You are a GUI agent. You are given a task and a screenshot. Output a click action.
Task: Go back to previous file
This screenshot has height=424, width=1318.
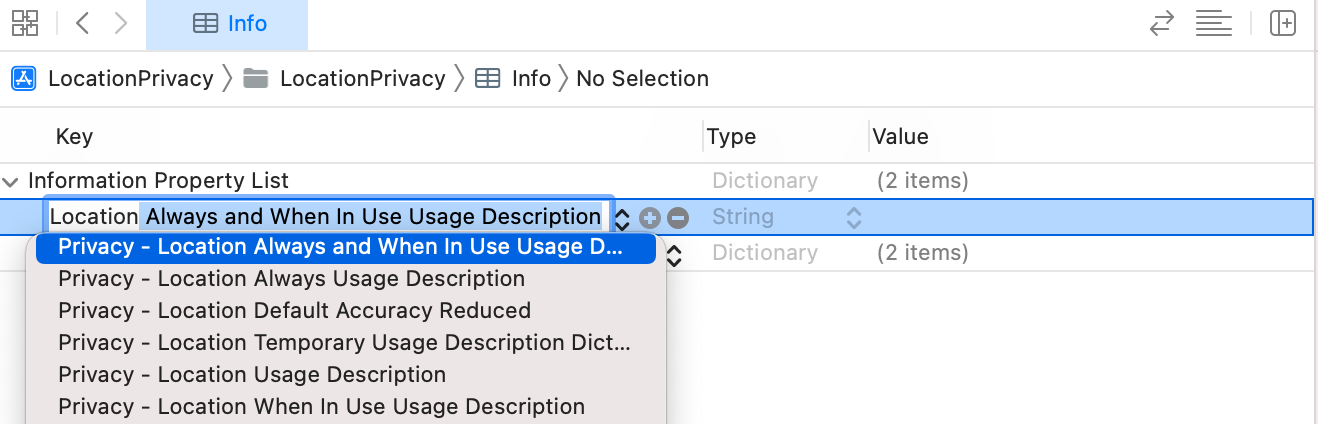[x=83, y=23]
